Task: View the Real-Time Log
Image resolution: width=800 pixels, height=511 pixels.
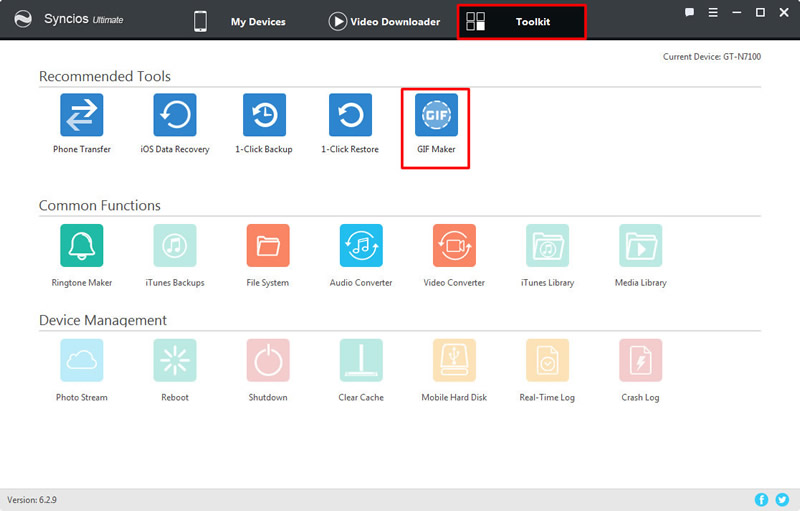Action: [x=547, y=360]
